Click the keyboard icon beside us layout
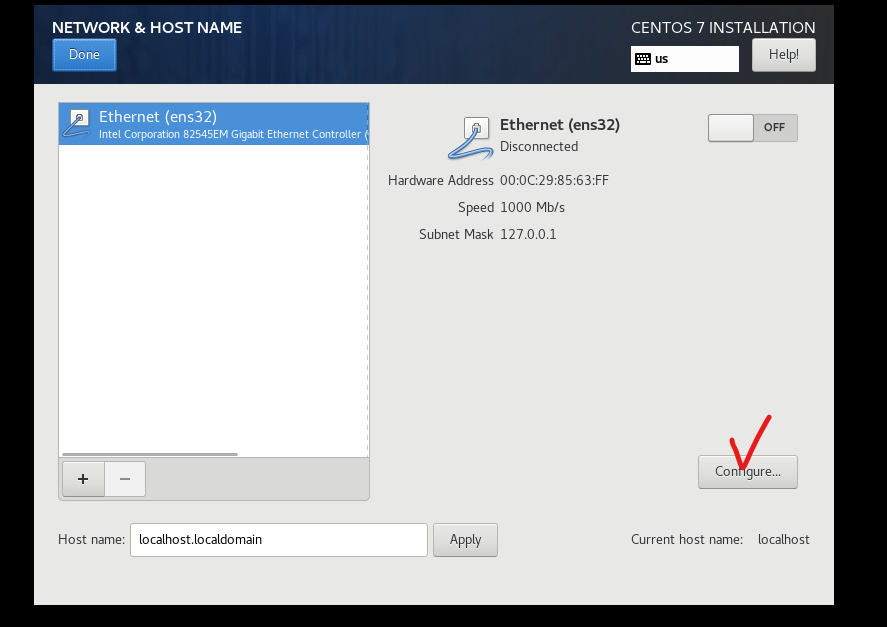 point(643,59)
